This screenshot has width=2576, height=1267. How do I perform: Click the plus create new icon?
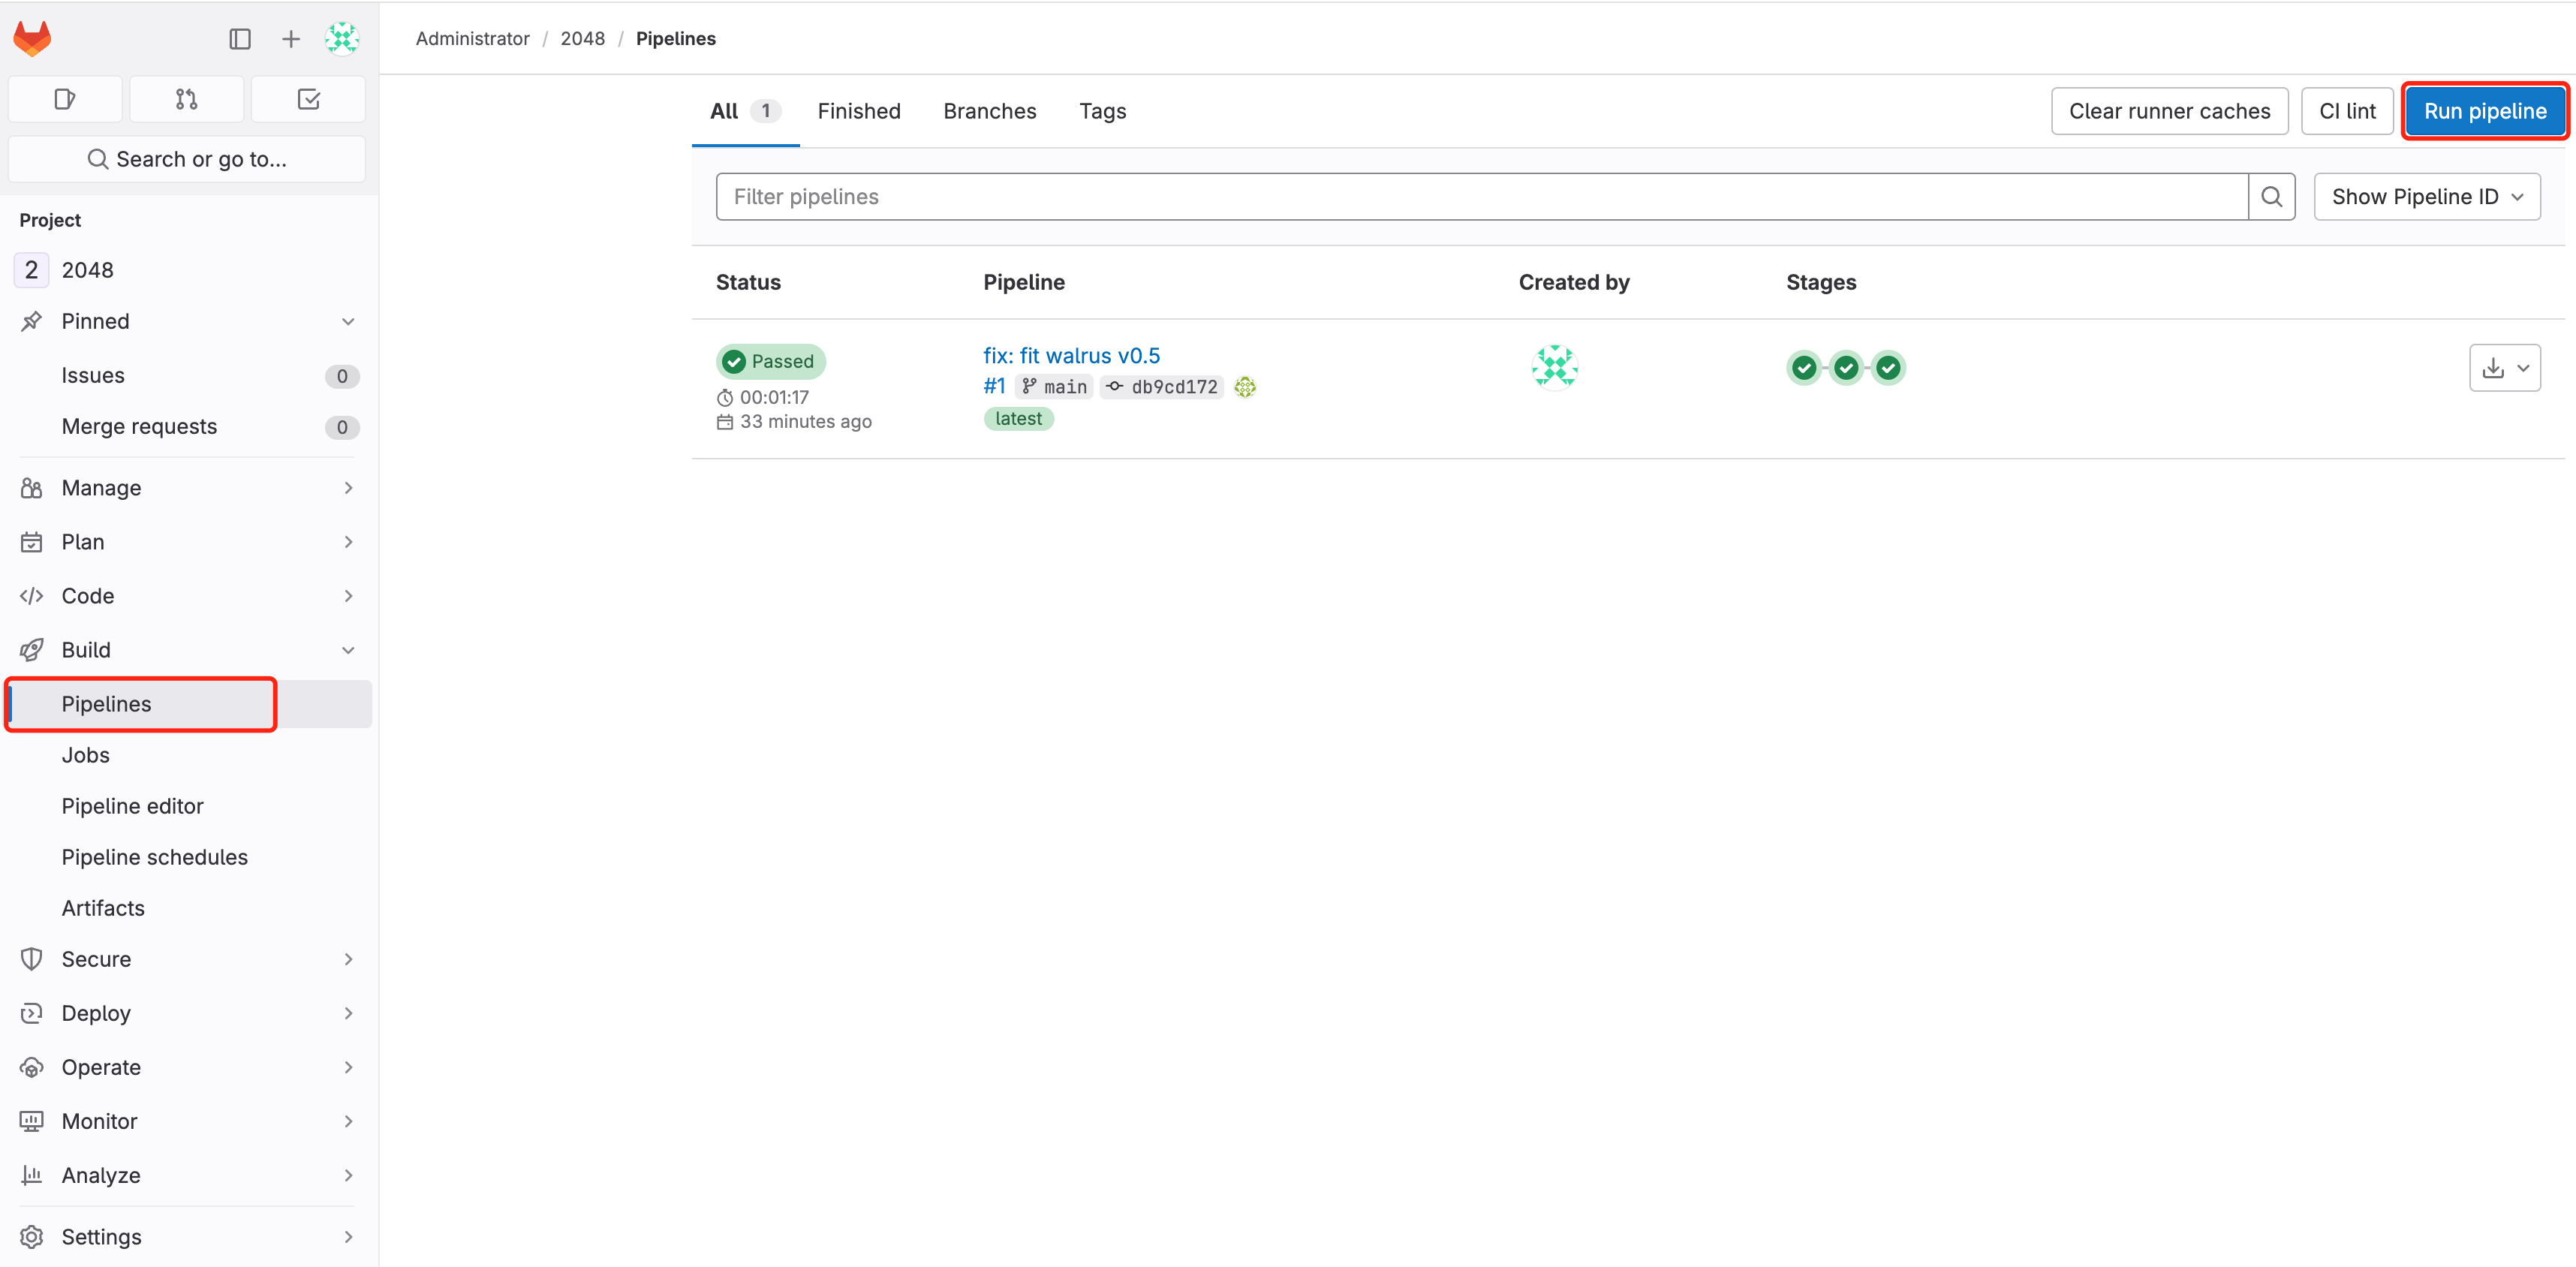291,39
